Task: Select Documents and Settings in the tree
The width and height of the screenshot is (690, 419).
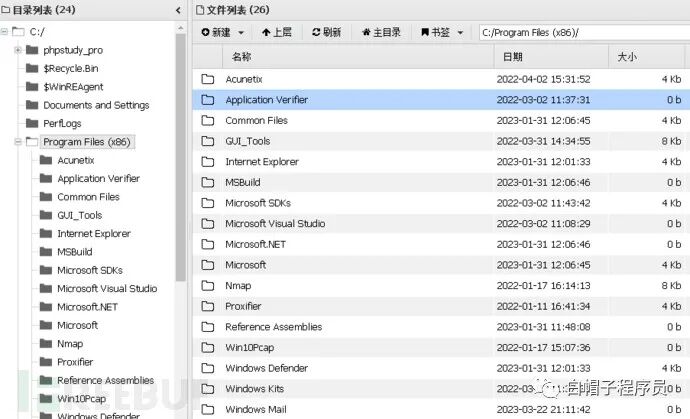Action: coord(96,105)
